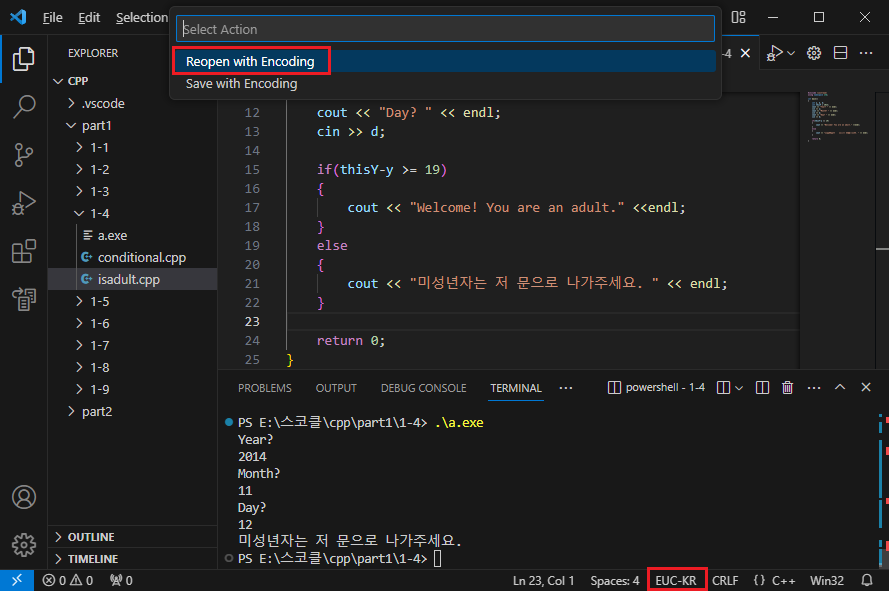Open the Manage gear in activity bar
Viewport: 889px width, 591px height.
24,545
